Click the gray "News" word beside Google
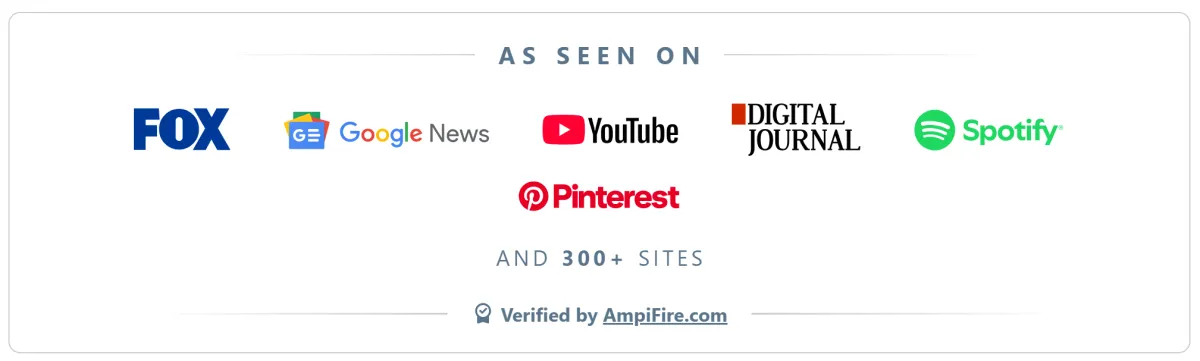 (x=460, y=133)
